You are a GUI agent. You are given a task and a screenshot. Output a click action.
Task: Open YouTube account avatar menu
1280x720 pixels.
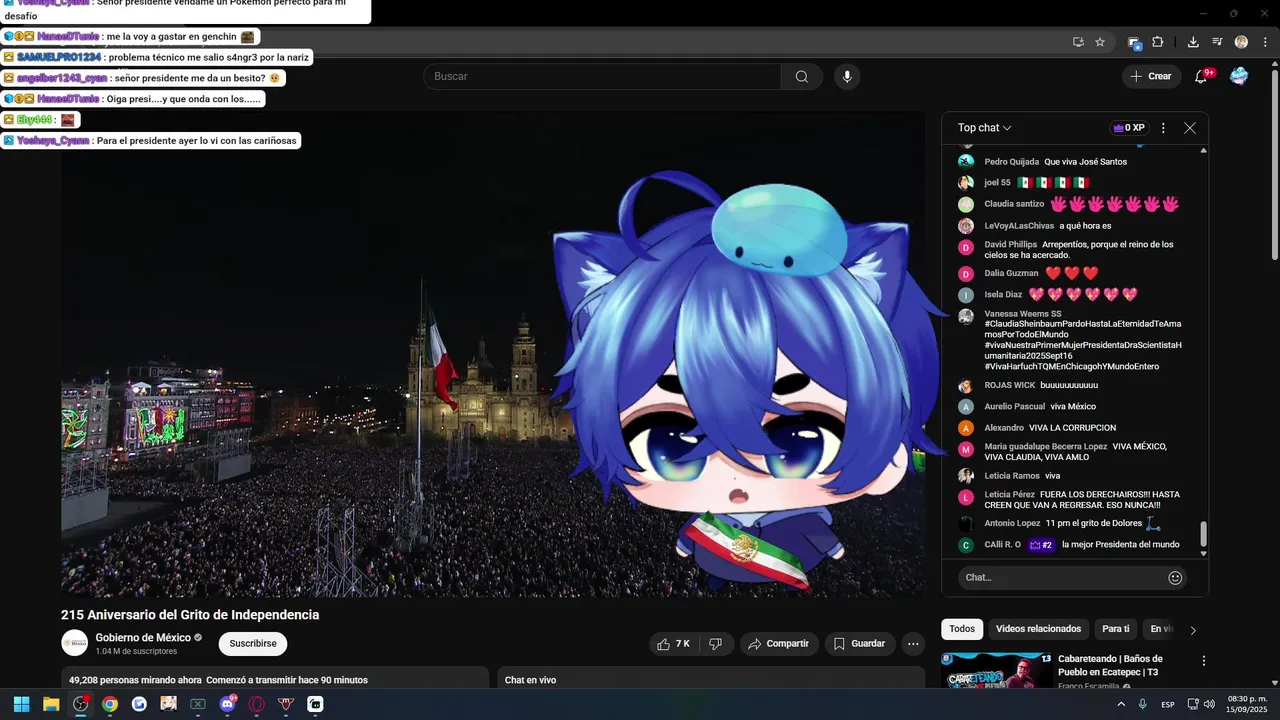(1239, 76)
